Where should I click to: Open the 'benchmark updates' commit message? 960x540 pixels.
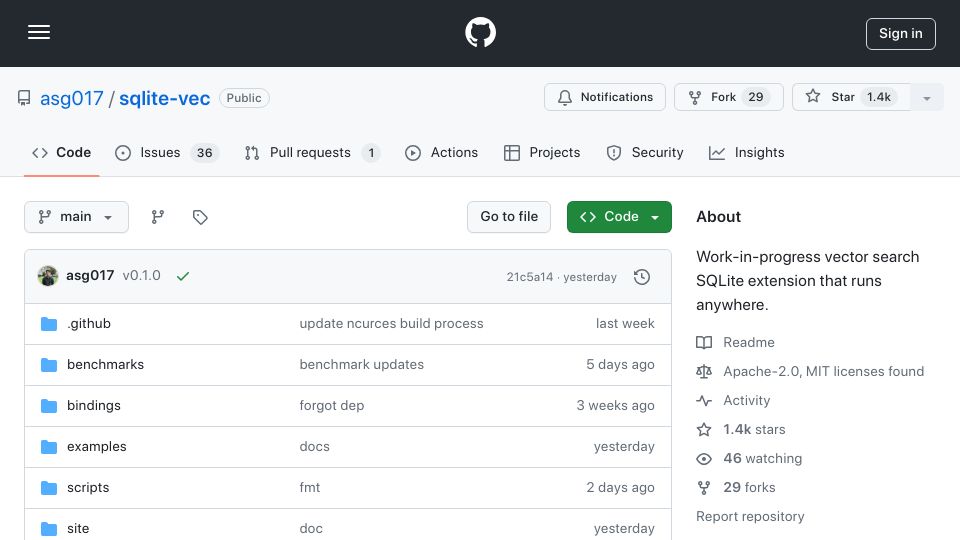pyautogui.click(x=361, y=364)
